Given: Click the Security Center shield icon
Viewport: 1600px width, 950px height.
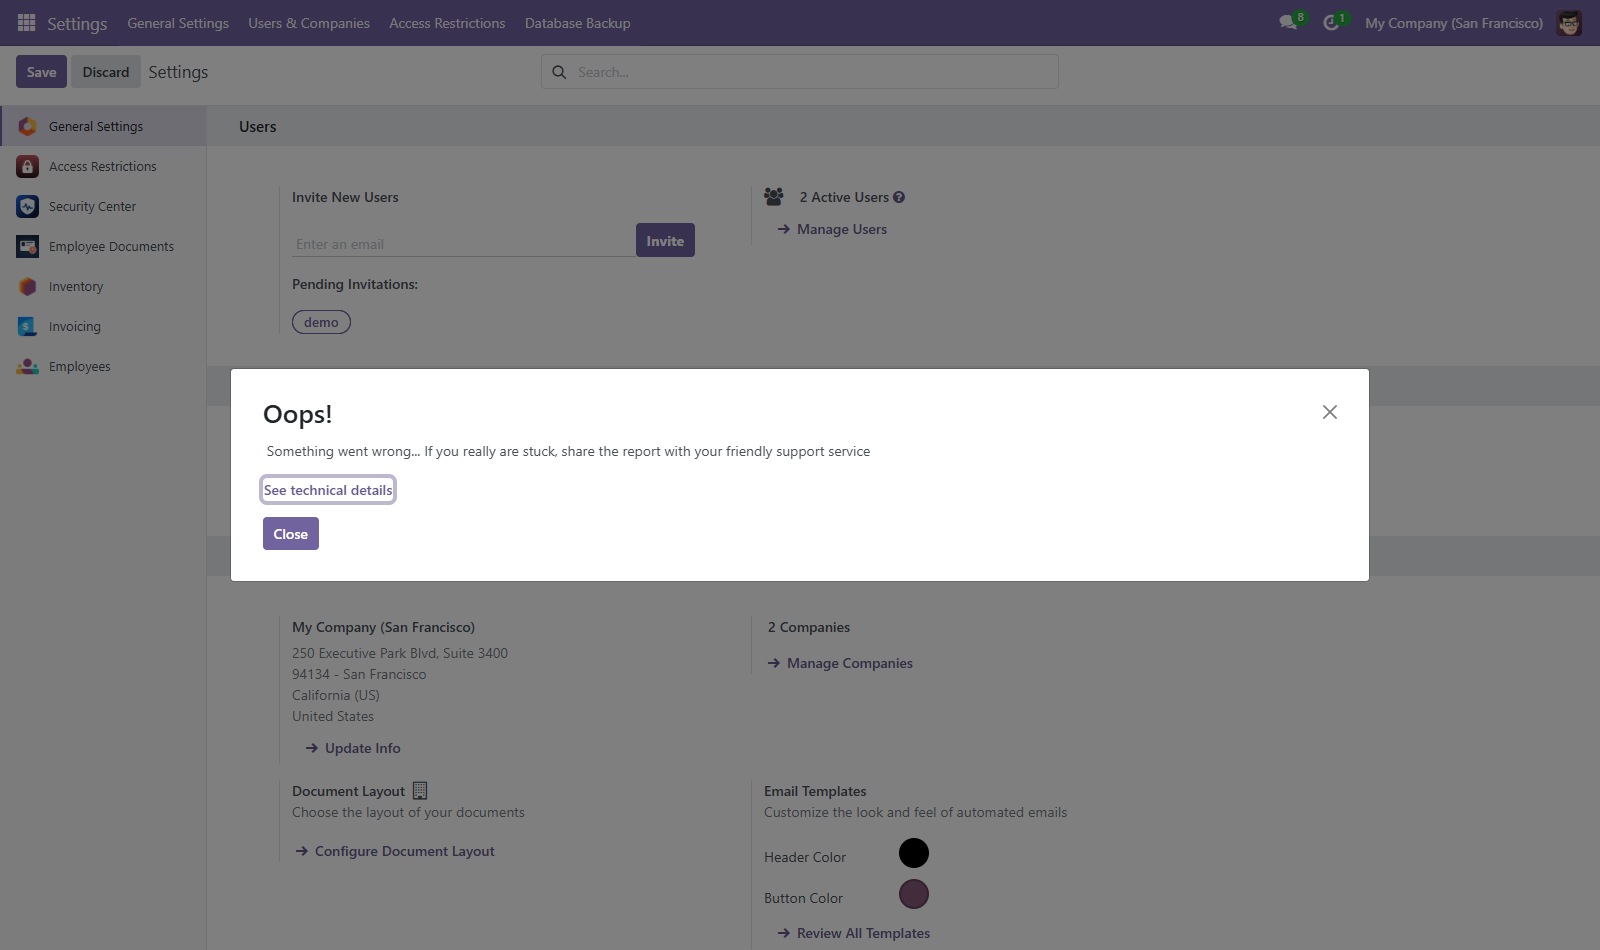Looking at the screenshot, I should coord(28,206).
